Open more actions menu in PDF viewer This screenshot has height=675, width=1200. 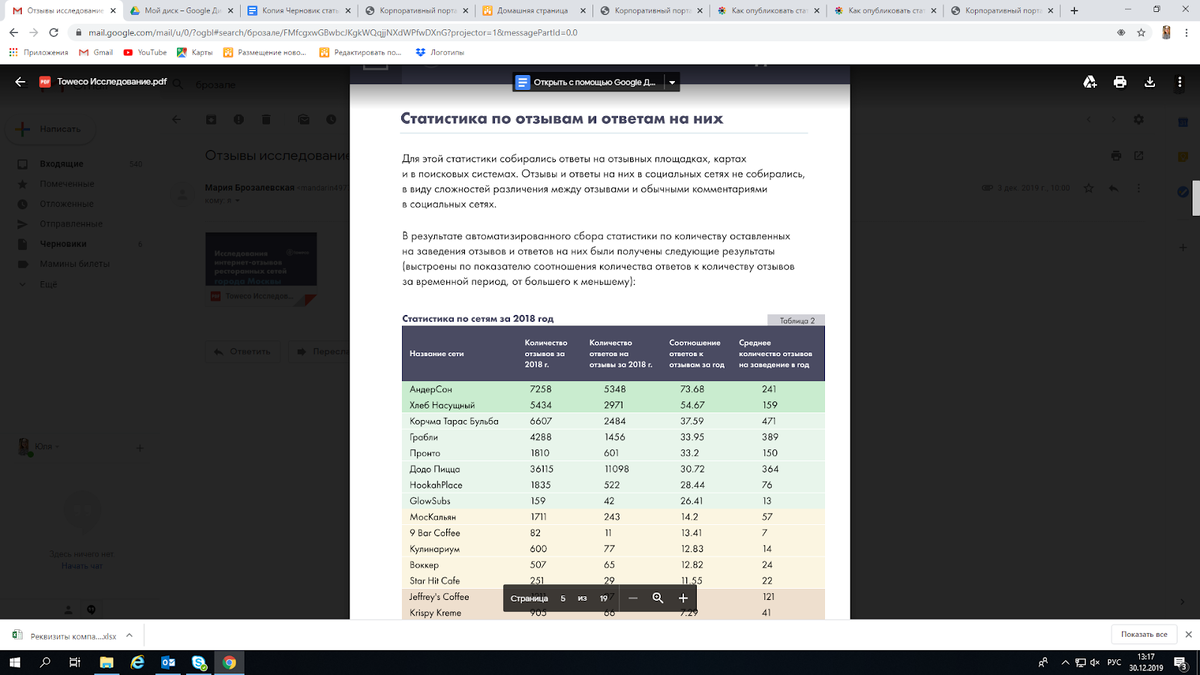point(1180,82)
